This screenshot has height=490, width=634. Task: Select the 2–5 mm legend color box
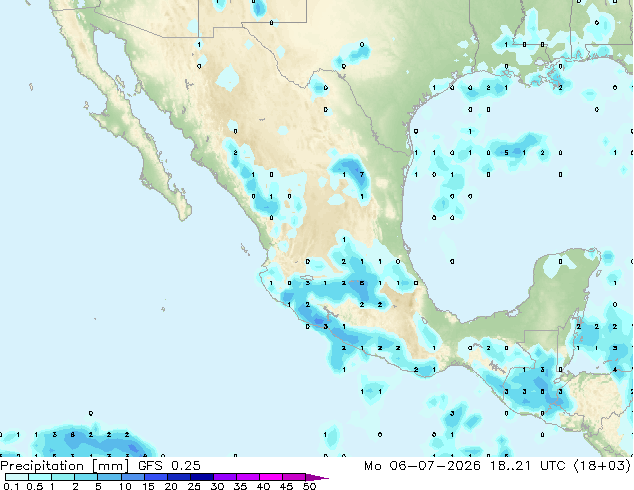[86, 477]
